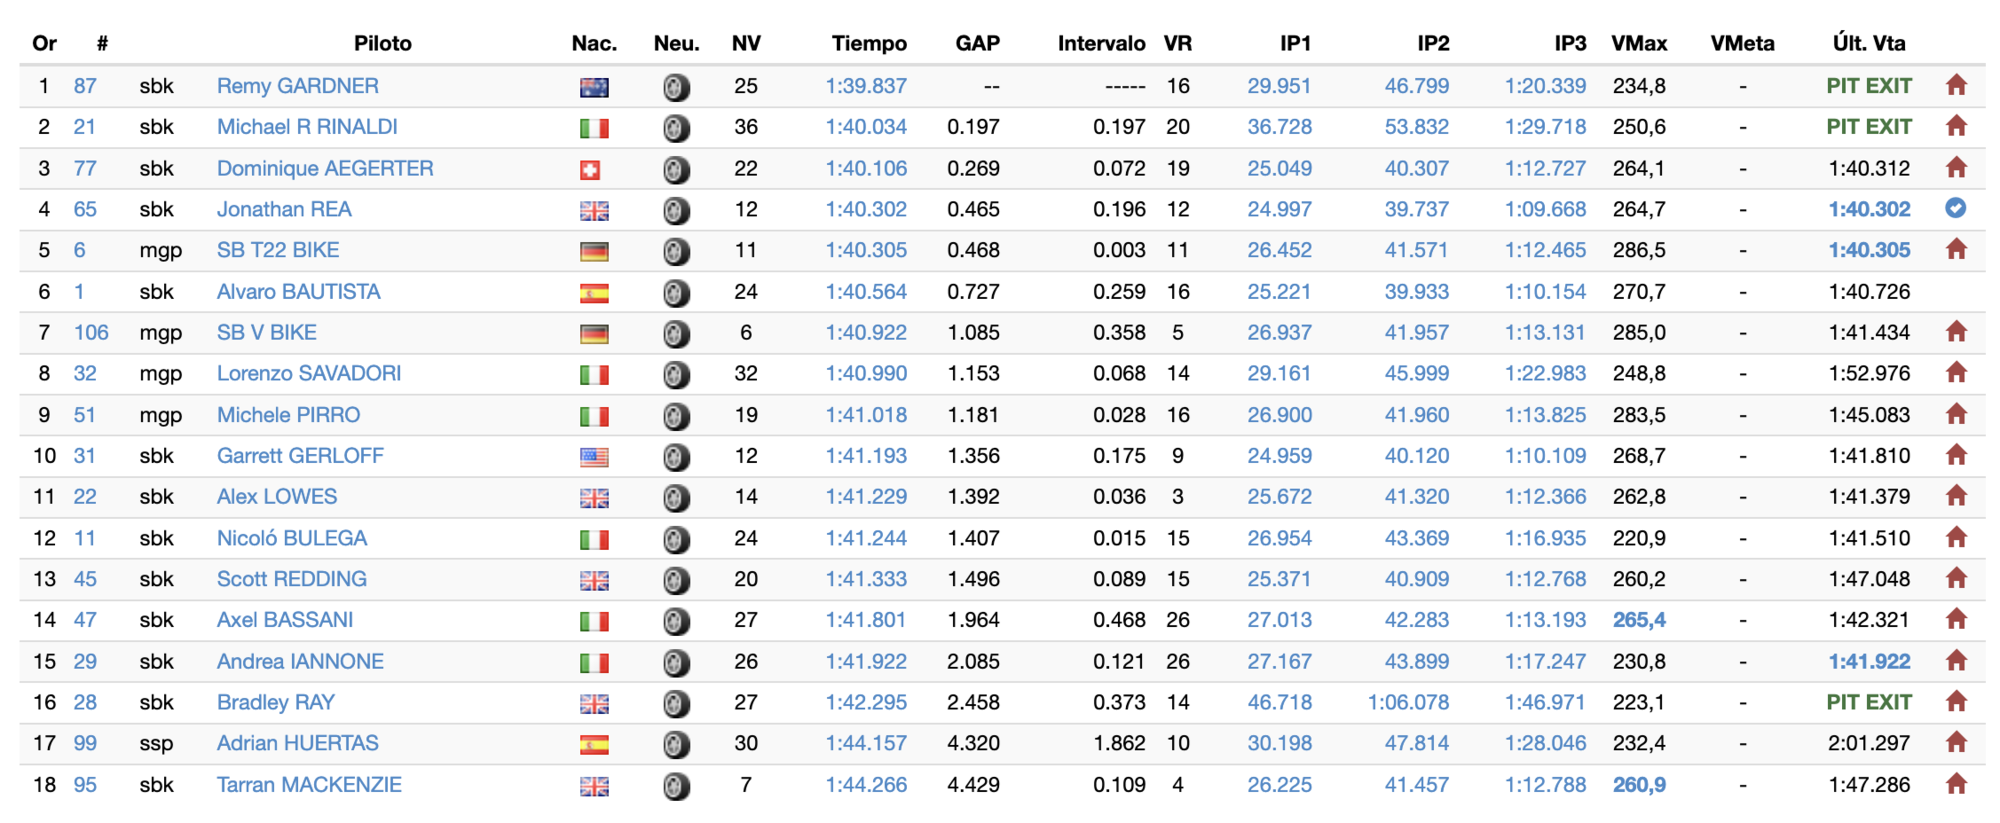Click the tyre icon for Michele PIRRO
The height and width of the screenshot is (823, 2000).
click(x=676, y=416)
